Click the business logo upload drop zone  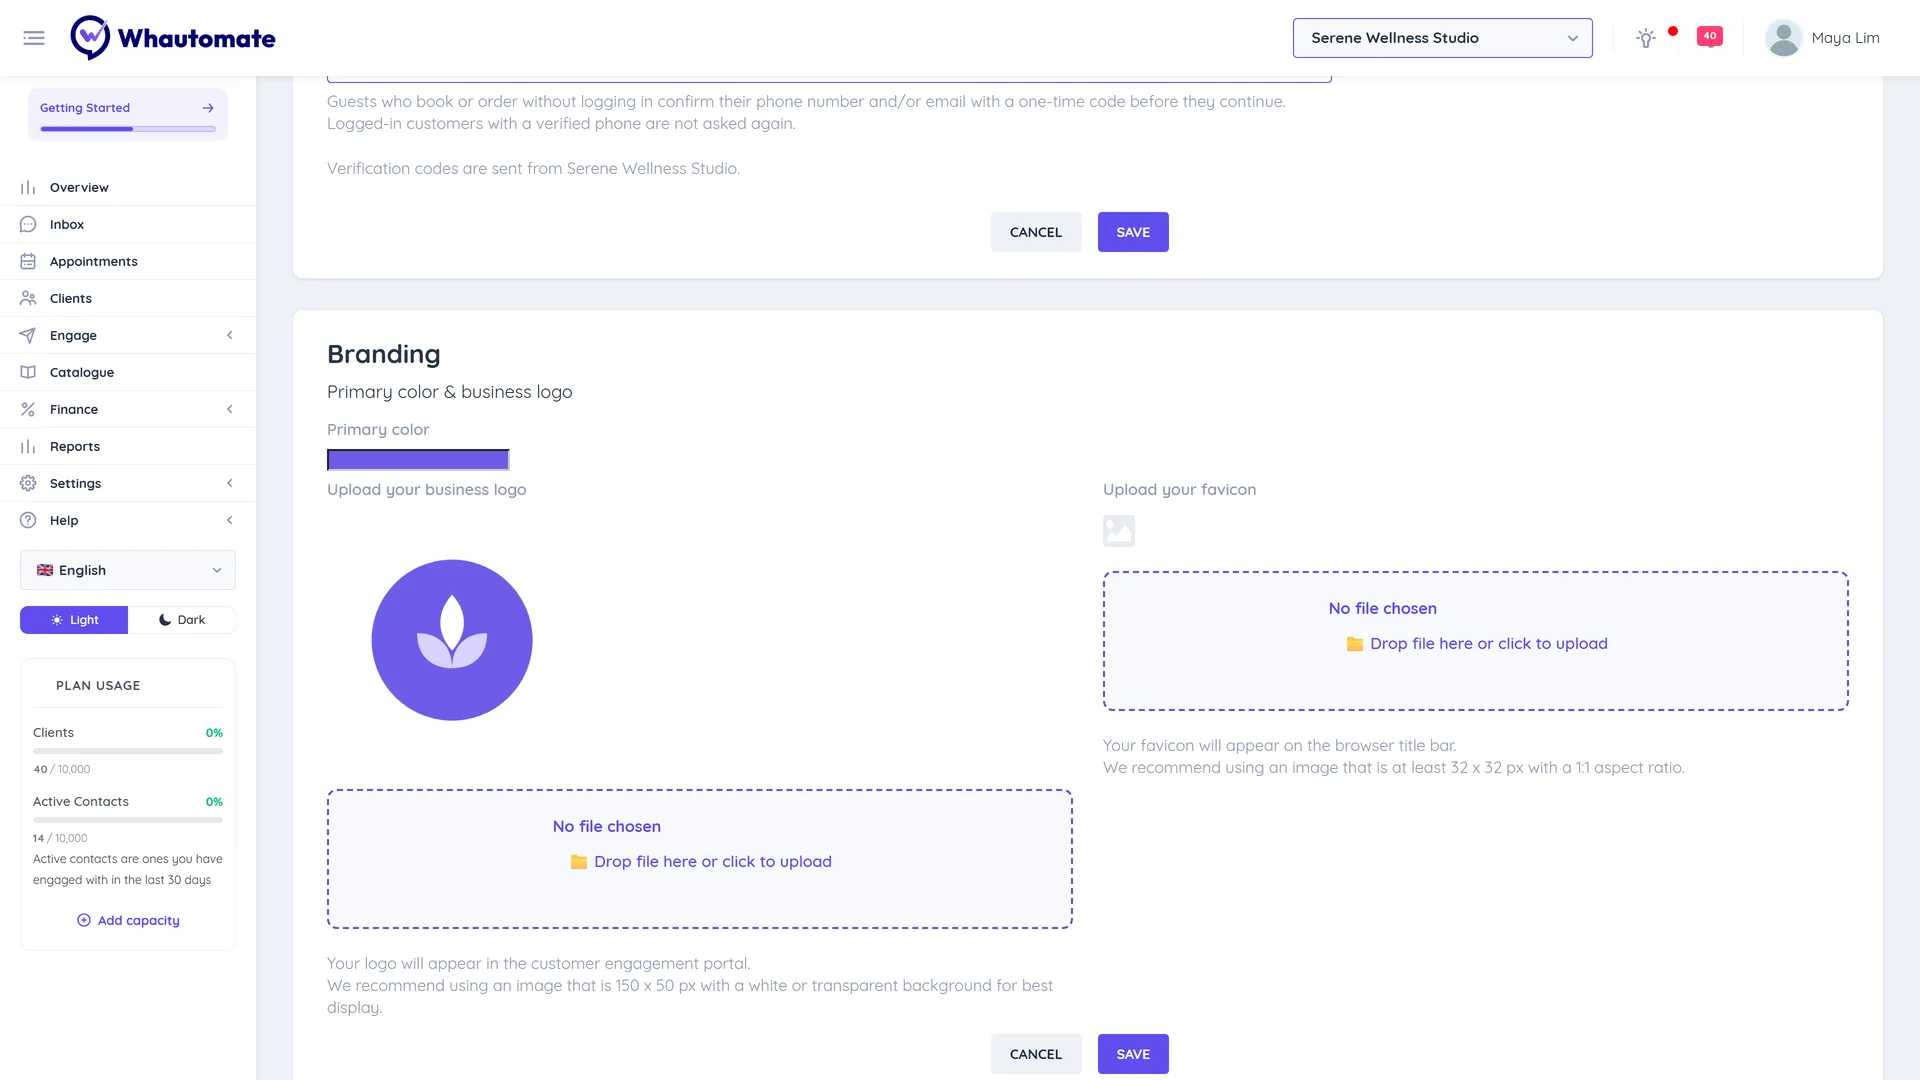pos(700,859)
